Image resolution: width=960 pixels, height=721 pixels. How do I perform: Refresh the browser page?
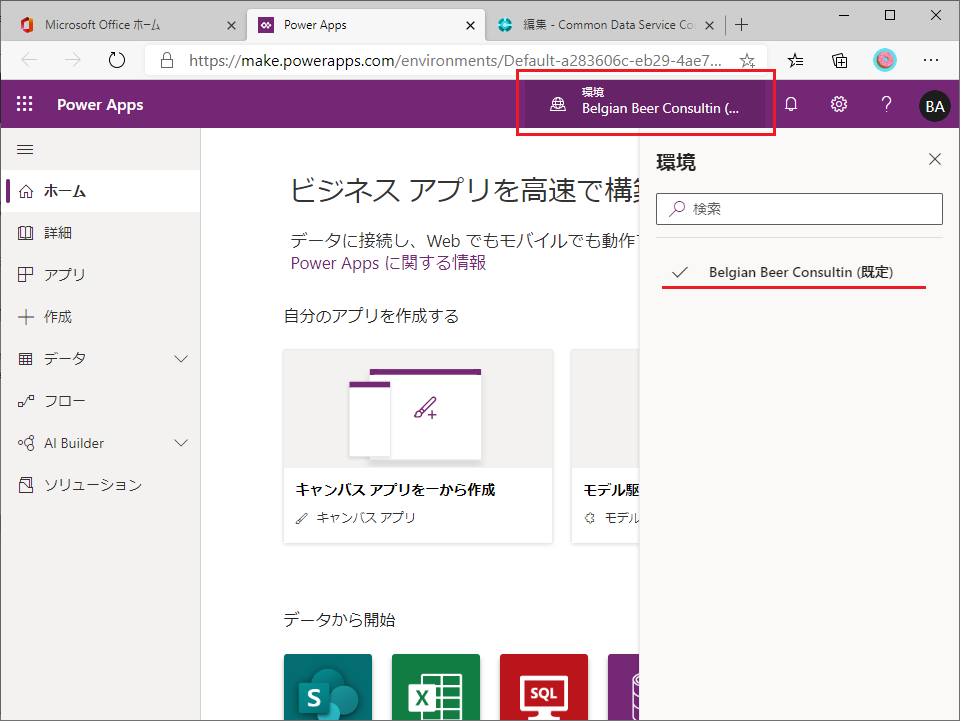click(x=116, y=60)
